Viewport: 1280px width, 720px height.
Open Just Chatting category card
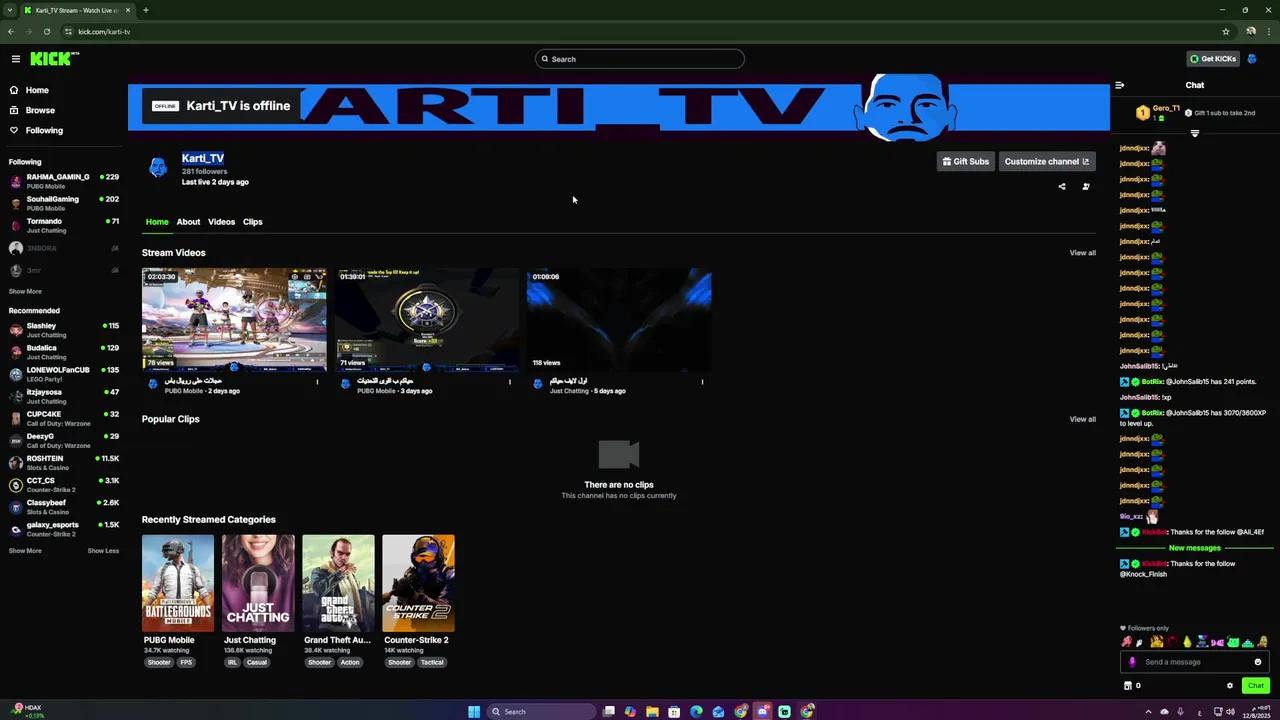click(x=258, y=583)
